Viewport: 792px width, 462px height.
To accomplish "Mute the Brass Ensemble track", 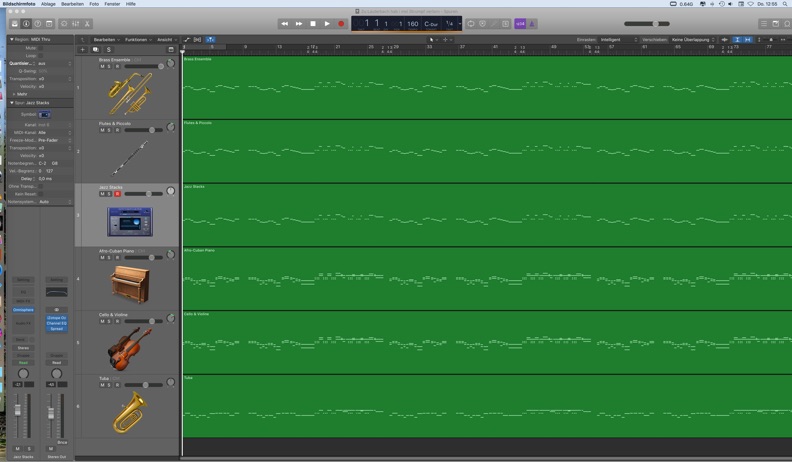I will (x=103, y=66).
